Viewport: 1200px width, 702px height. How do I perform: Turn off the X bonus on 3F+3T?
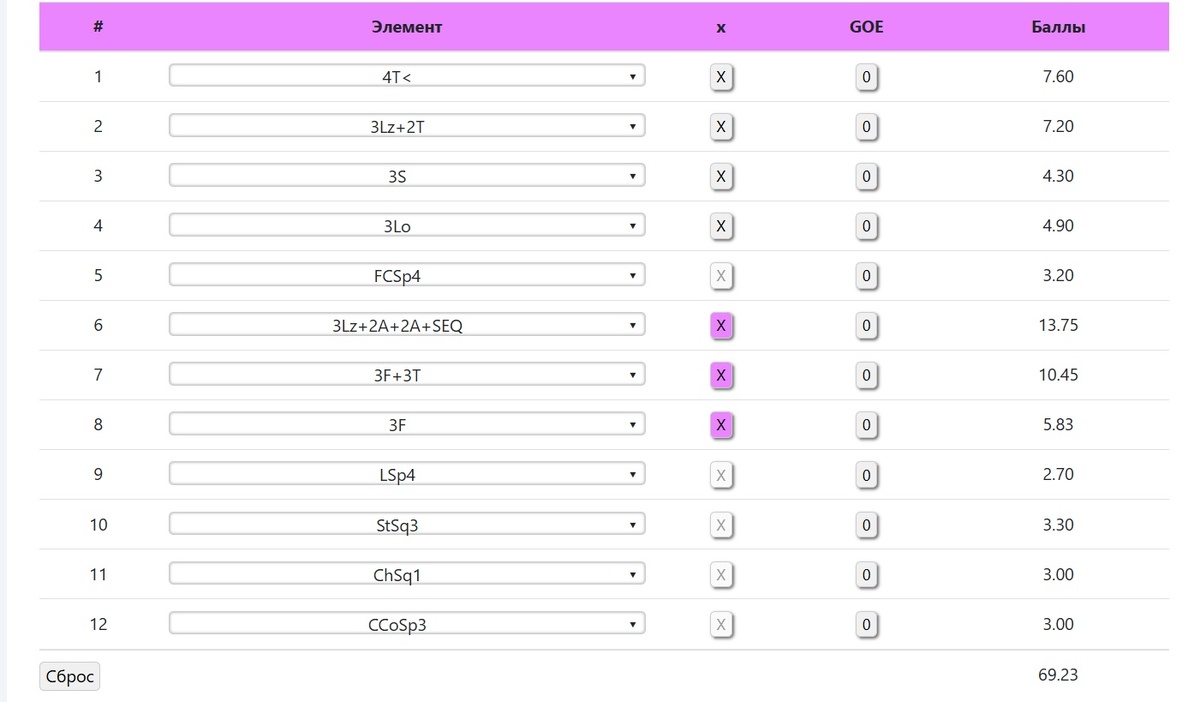(721, 376)
